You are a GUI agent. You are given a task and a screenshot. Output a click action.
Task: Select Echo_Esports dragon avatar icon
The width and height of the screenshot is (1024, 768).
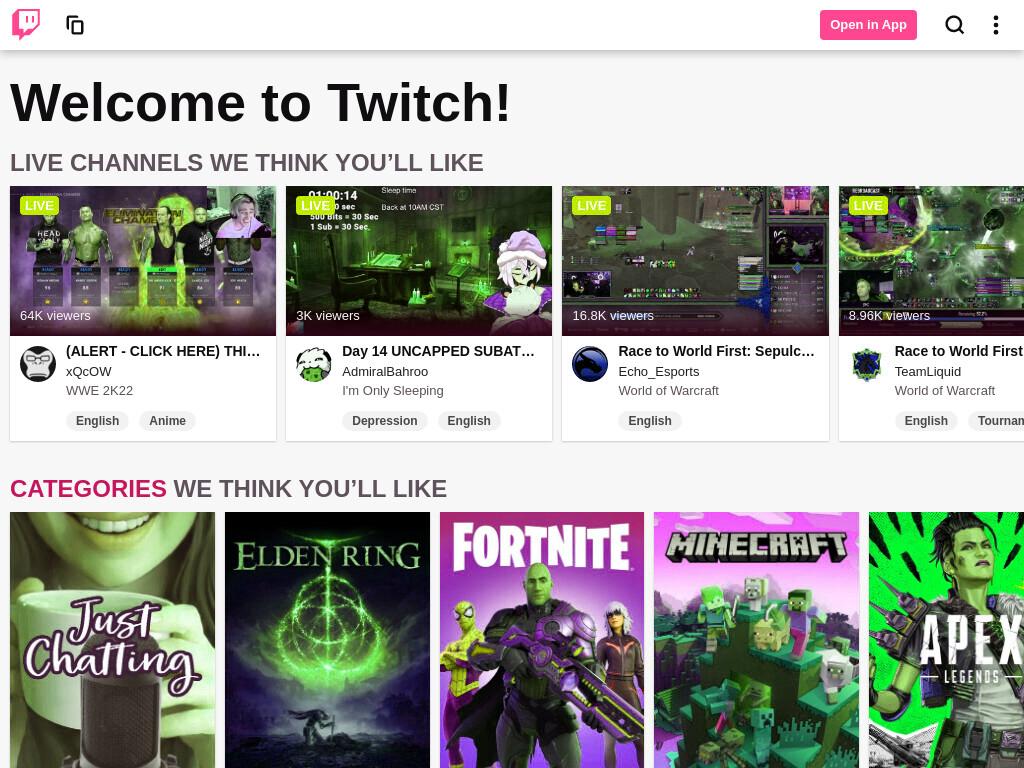(x=590, y=364)
